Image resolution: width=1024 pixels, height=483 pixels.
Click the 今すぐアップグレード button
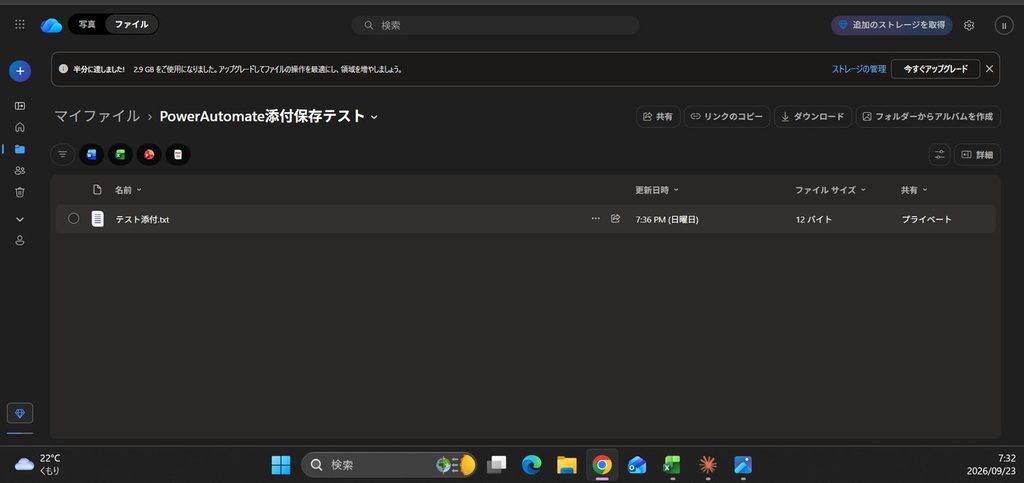point(935,69)
